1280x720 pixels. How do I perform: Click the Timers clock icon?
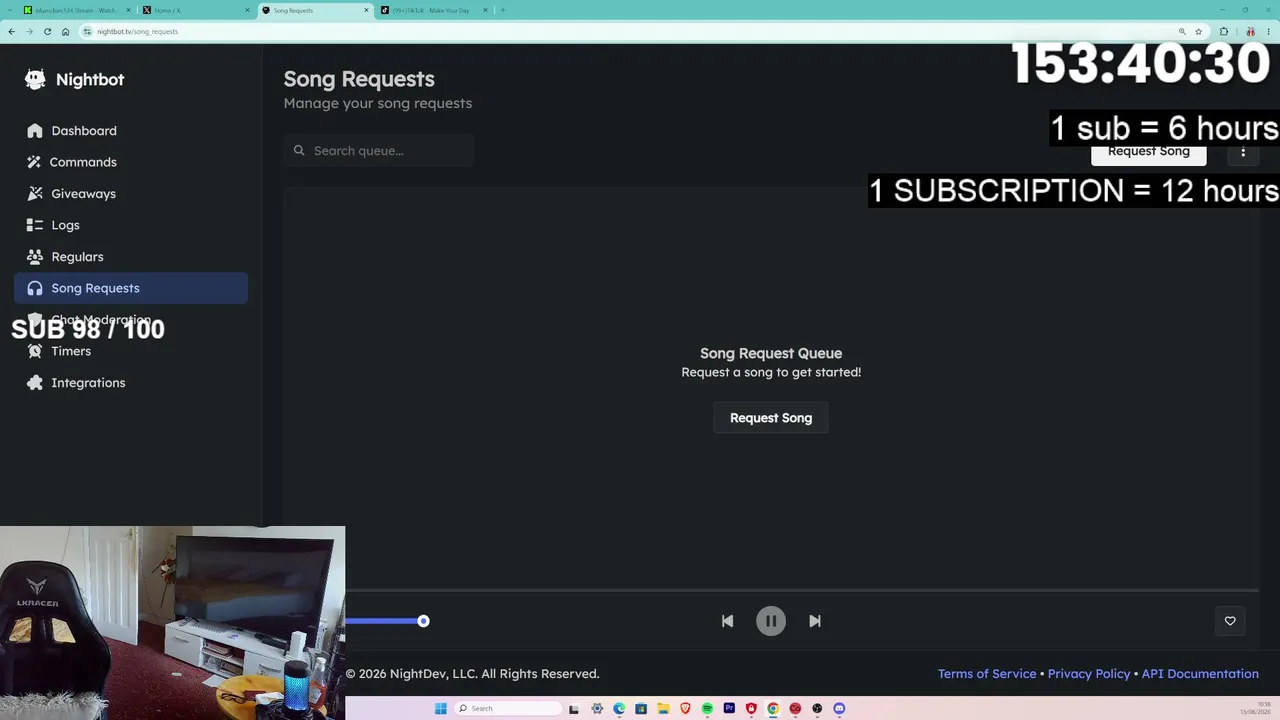click(35, 351)
